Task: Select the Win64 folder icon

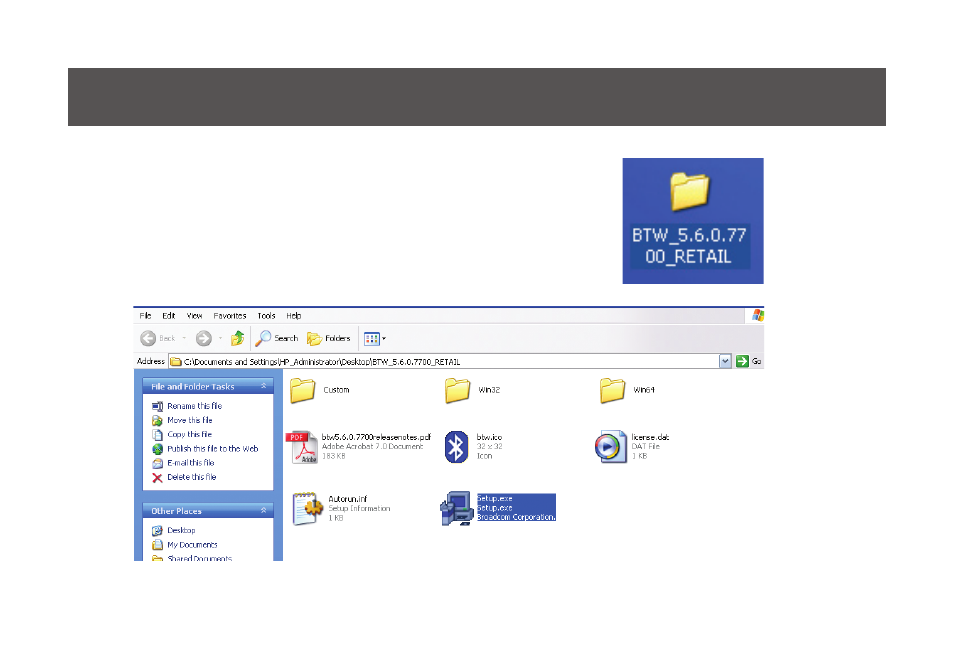Action: click(x=613, y=390)
